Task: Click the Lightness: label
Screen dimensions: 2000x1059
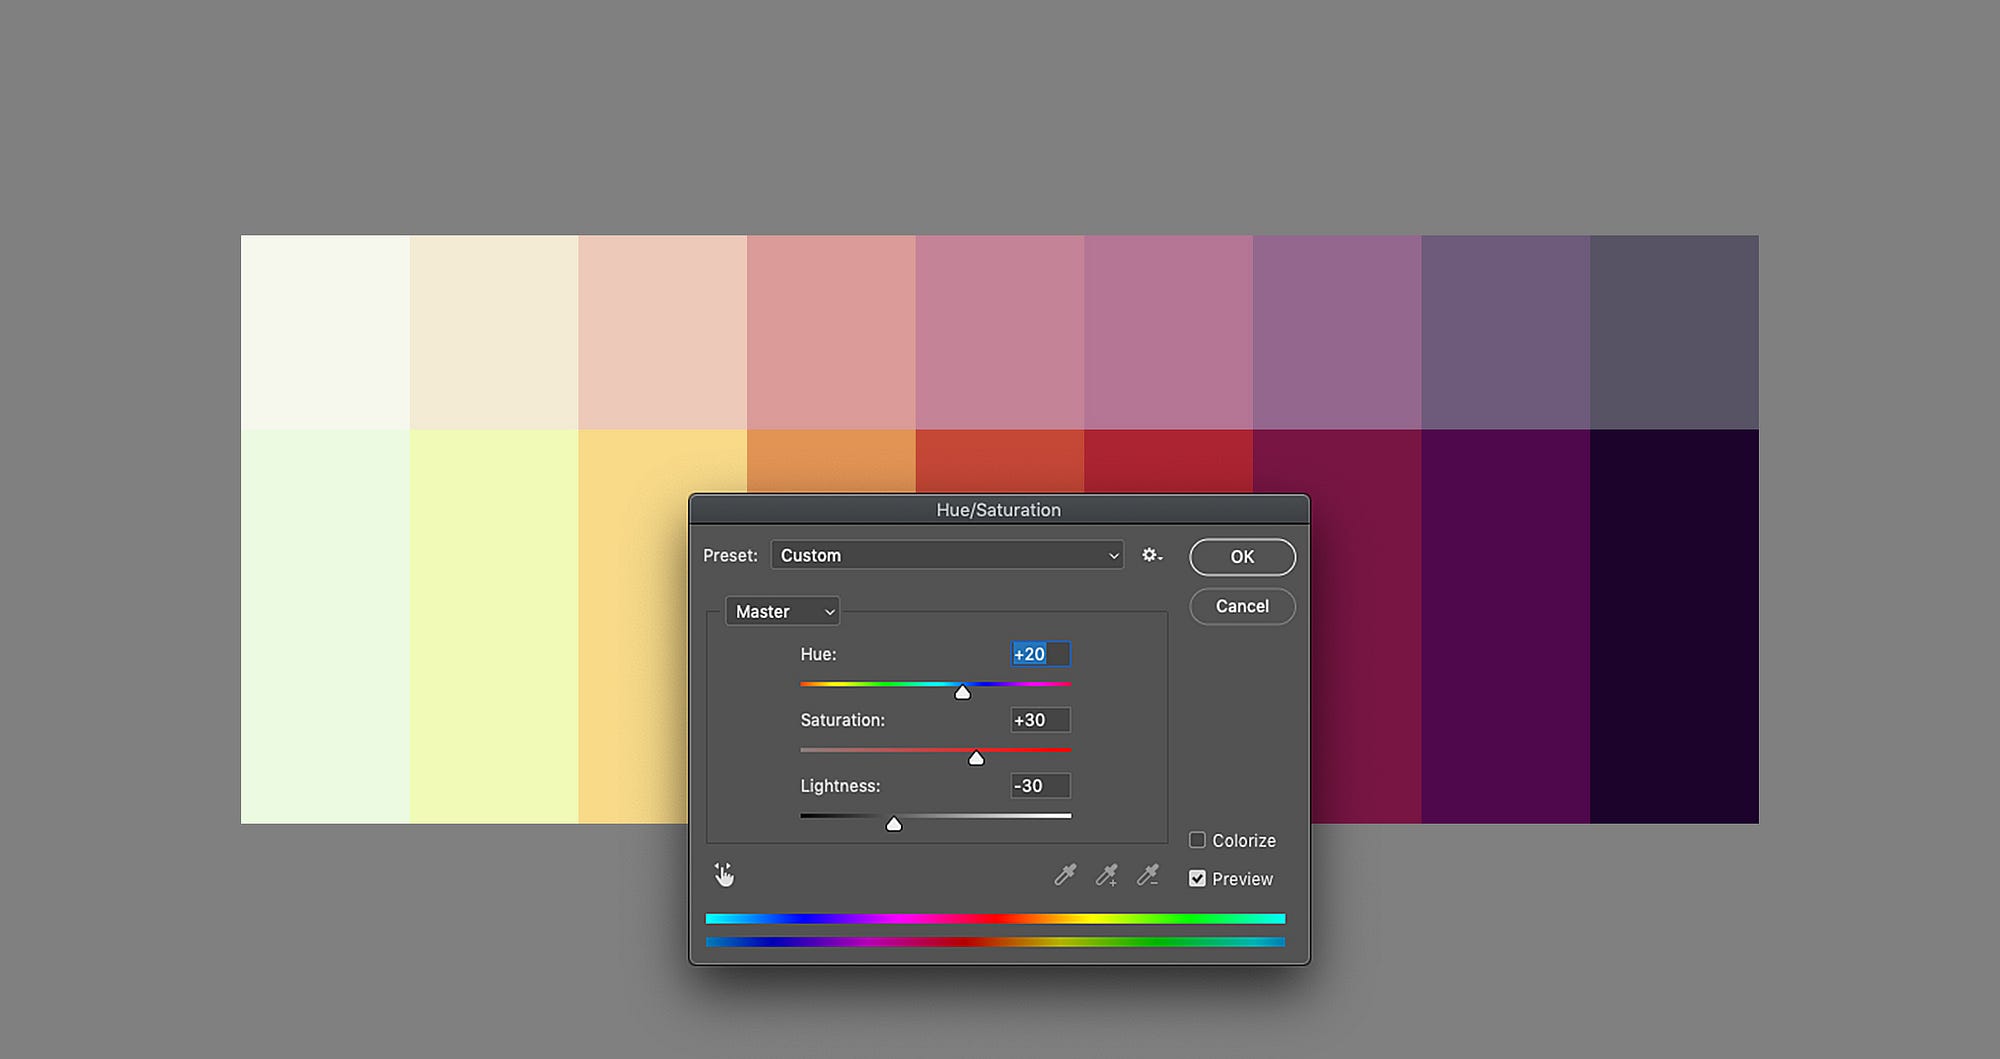Action: (x=840, y=786)
